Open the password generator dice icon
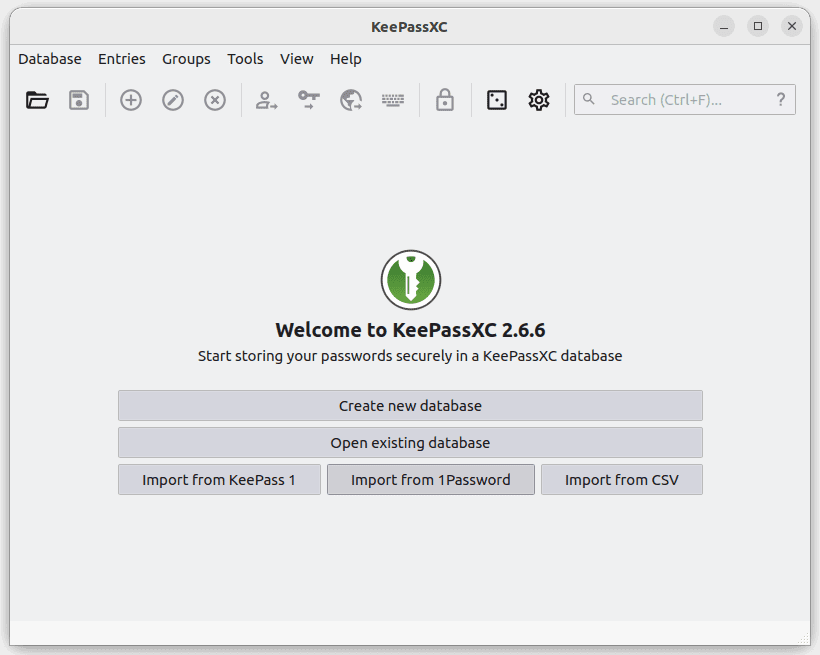 pos(496,100)
